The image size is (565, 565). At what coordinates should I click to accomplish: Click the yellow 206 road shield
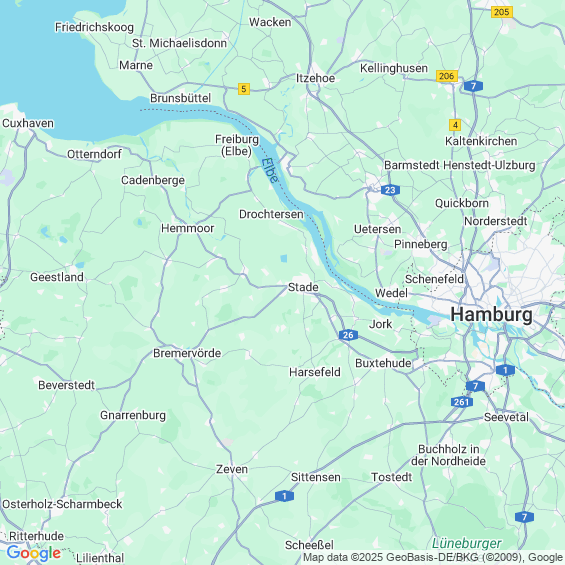tap(447, 76)
